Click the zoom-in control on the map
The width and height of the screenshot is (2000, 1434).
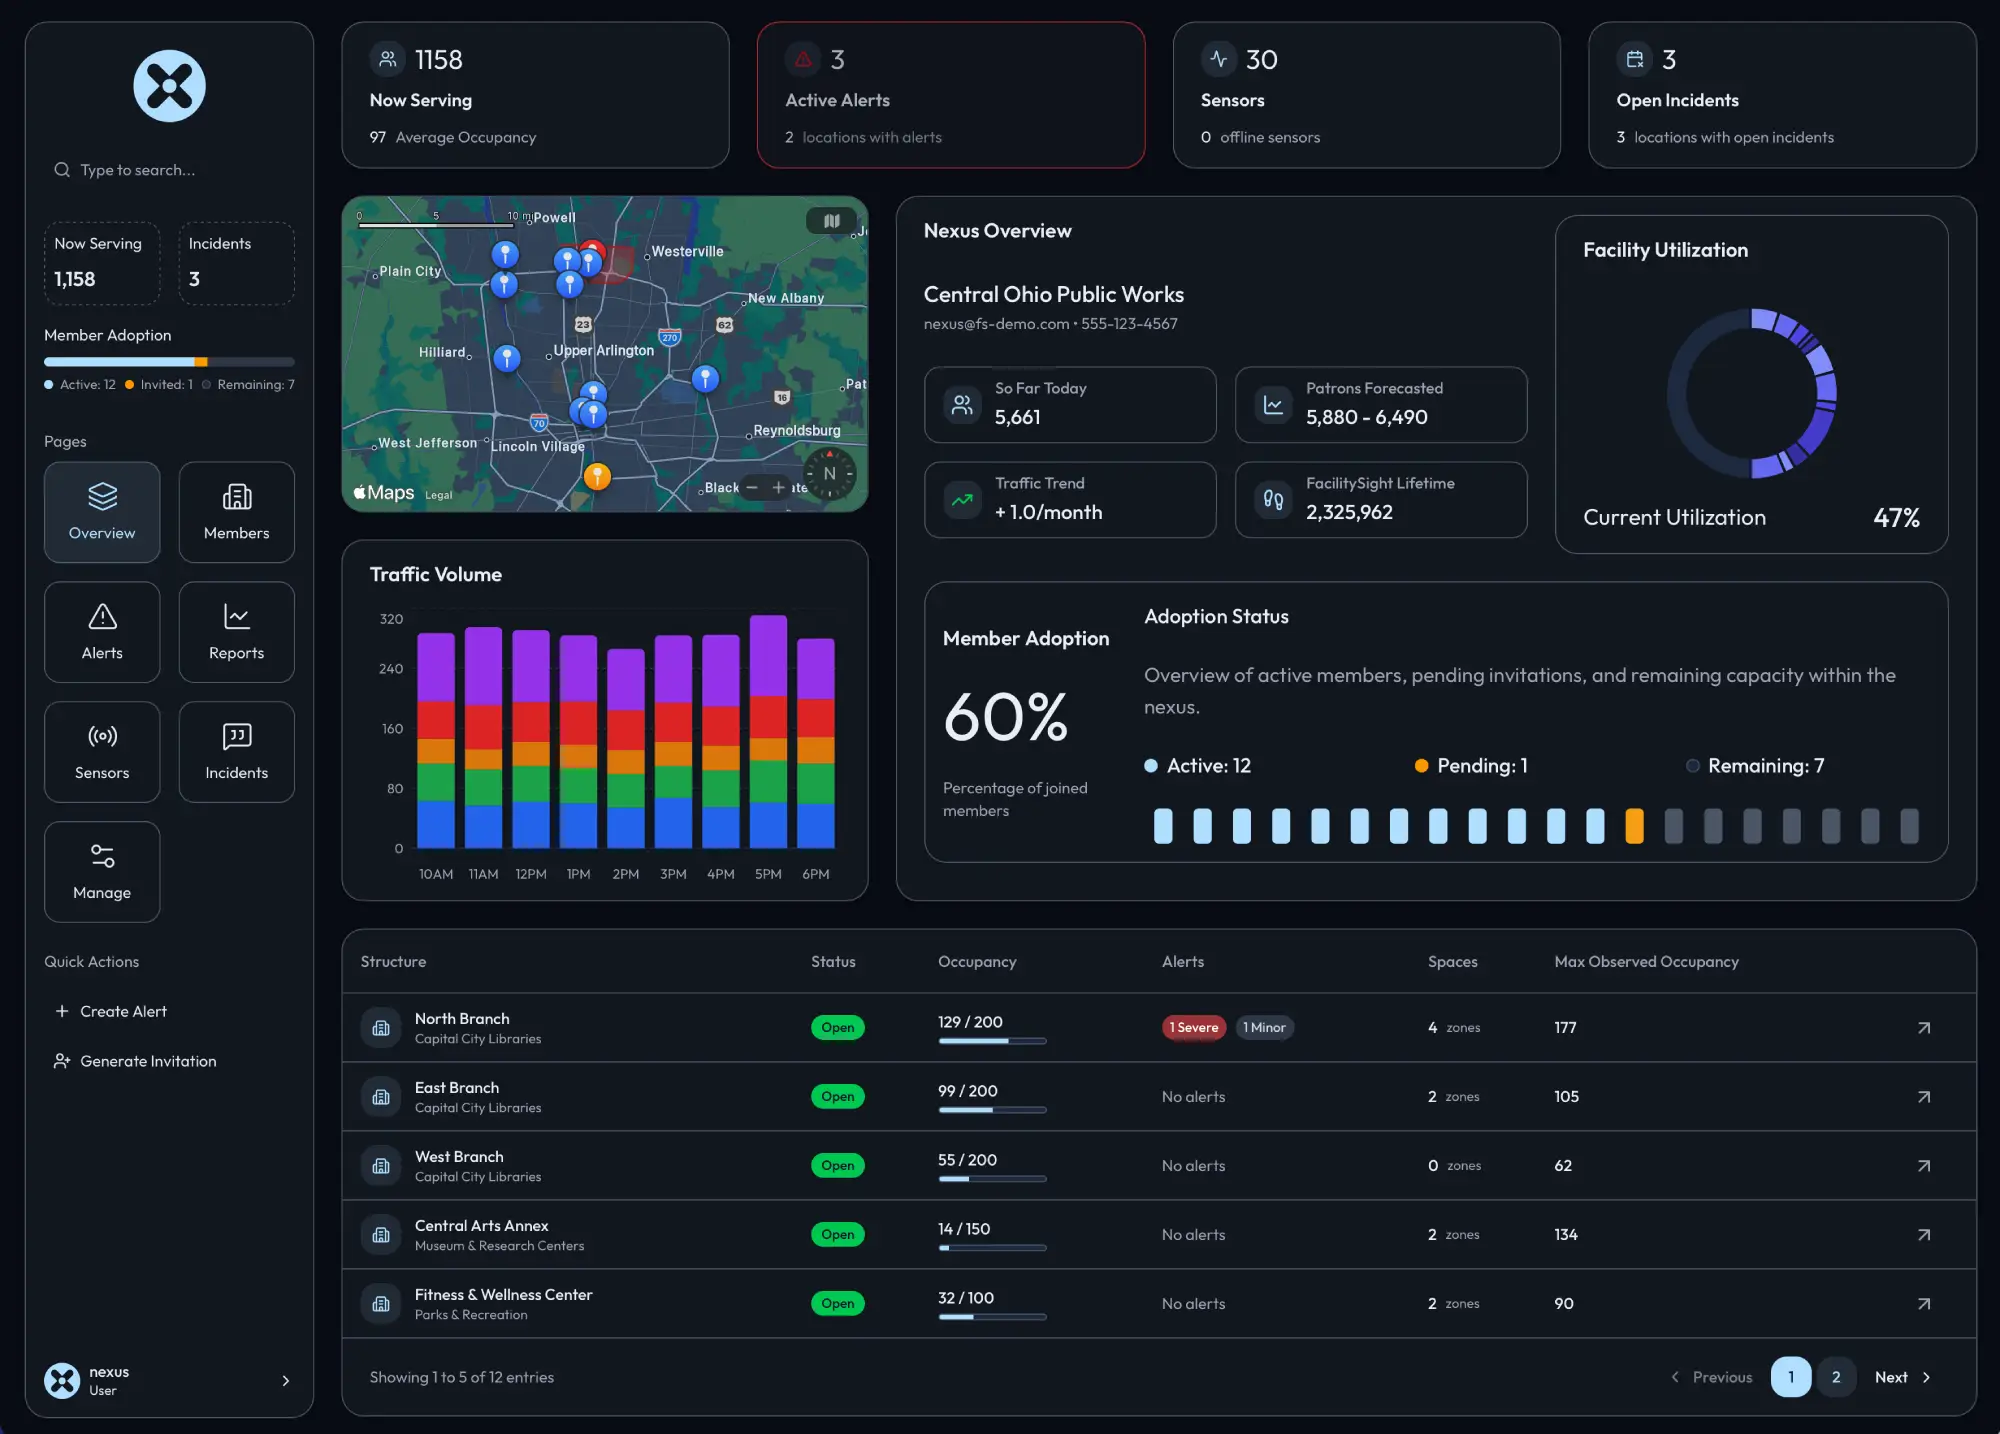click(x=780, y=487)
